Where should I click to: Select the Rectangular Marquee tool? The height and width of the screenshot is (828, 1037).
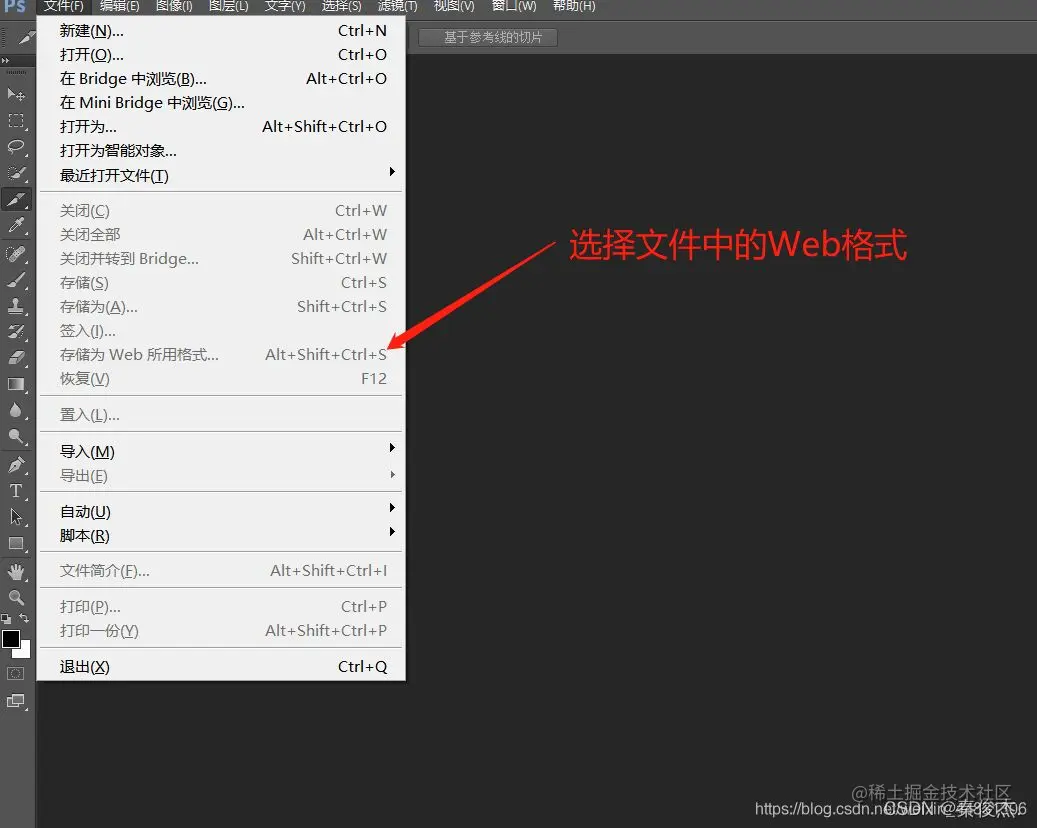(x=16, y=121)
